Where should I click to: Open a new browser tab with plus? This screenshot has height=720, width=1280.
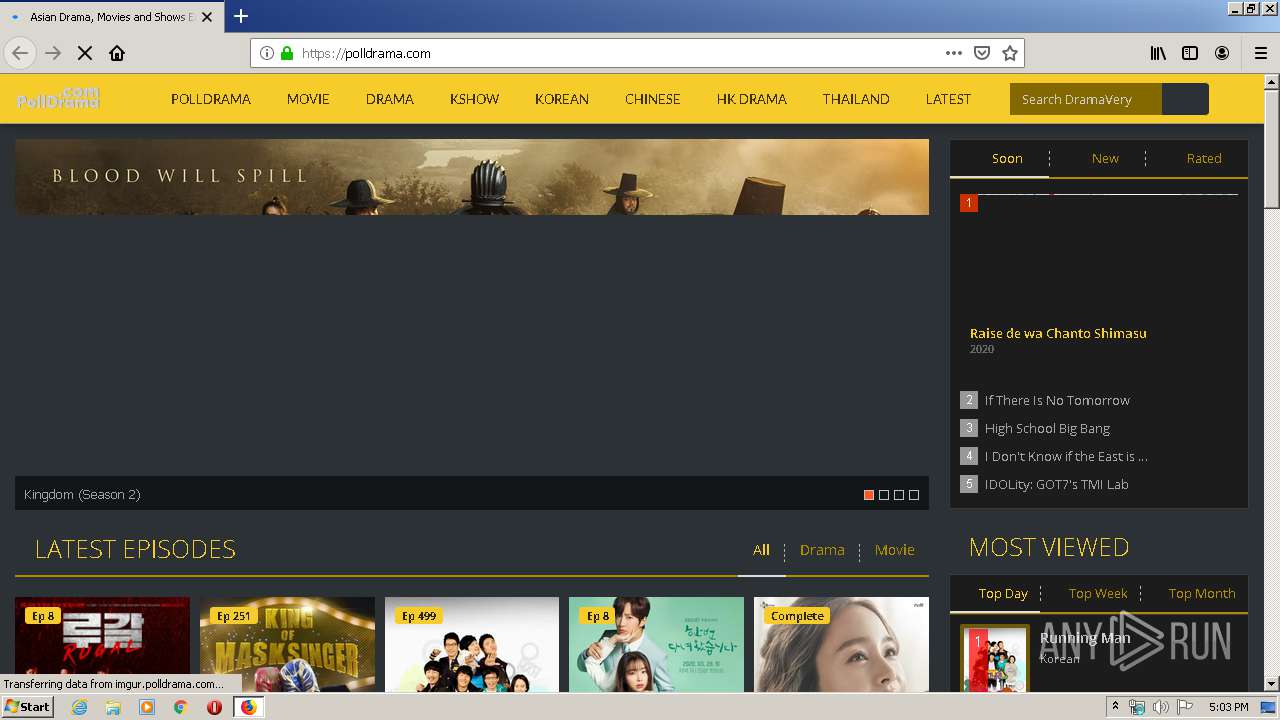tap(241, 16)
